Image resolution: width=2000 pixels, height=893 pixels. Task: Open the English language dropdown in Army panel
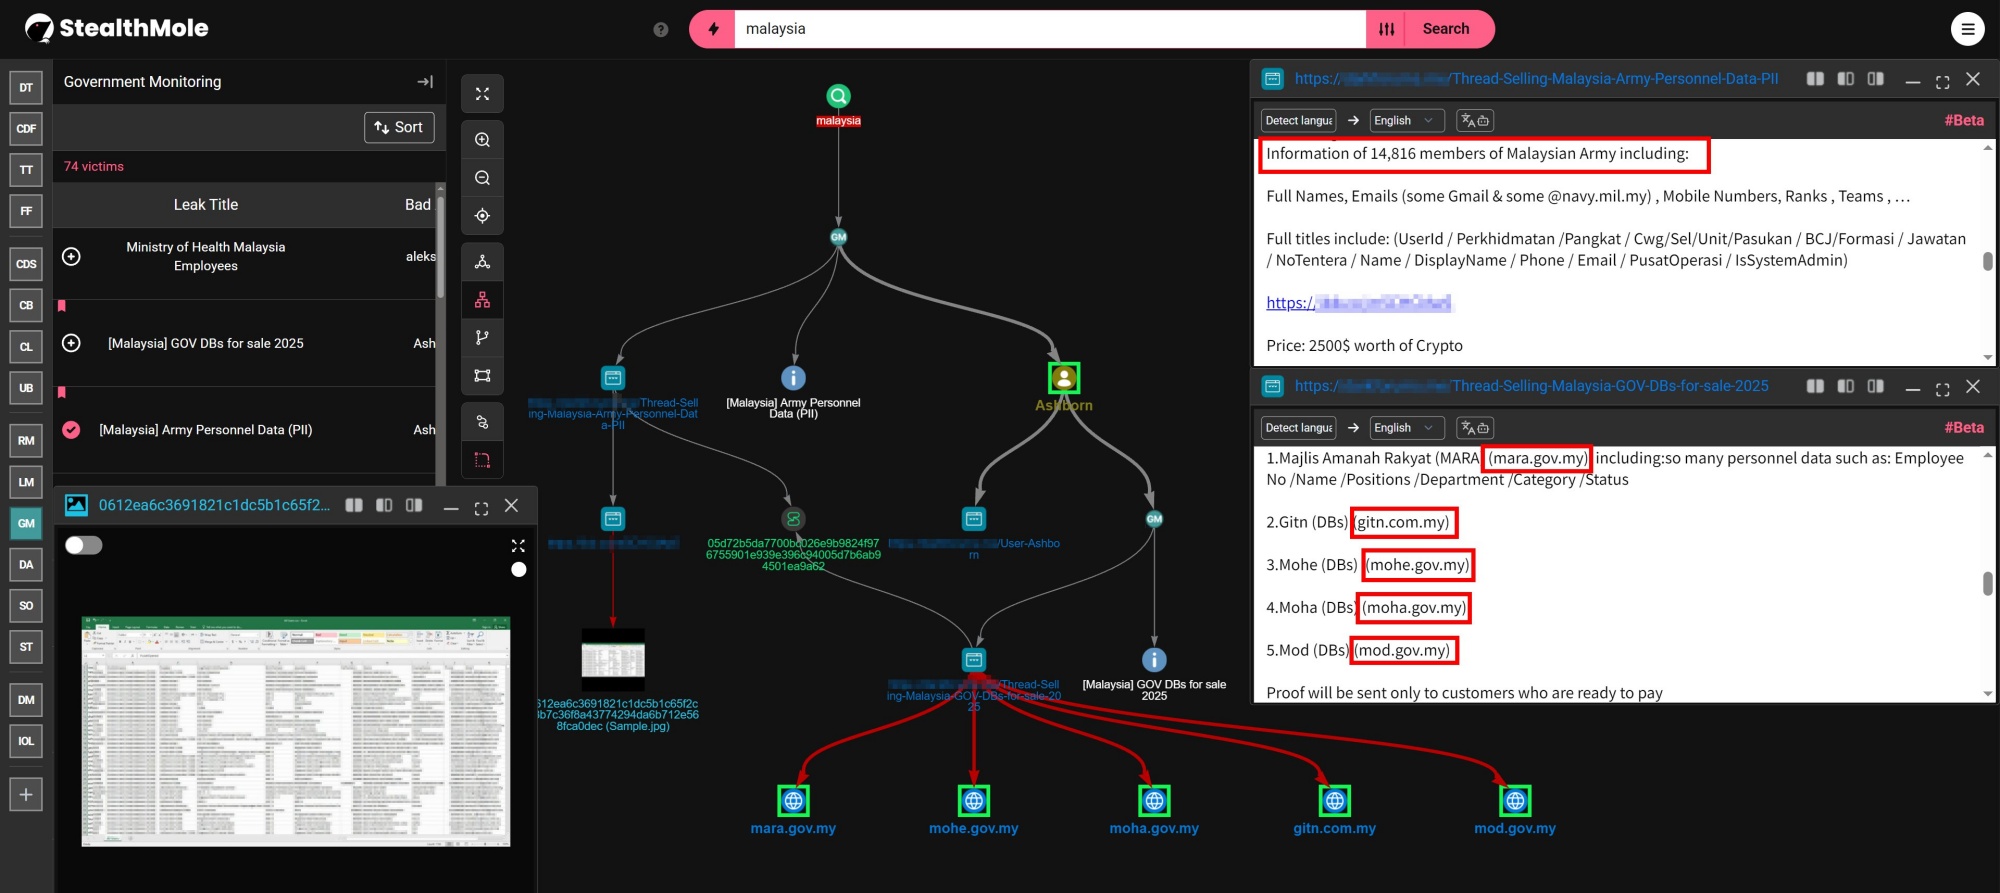[x=1405, y=121]
